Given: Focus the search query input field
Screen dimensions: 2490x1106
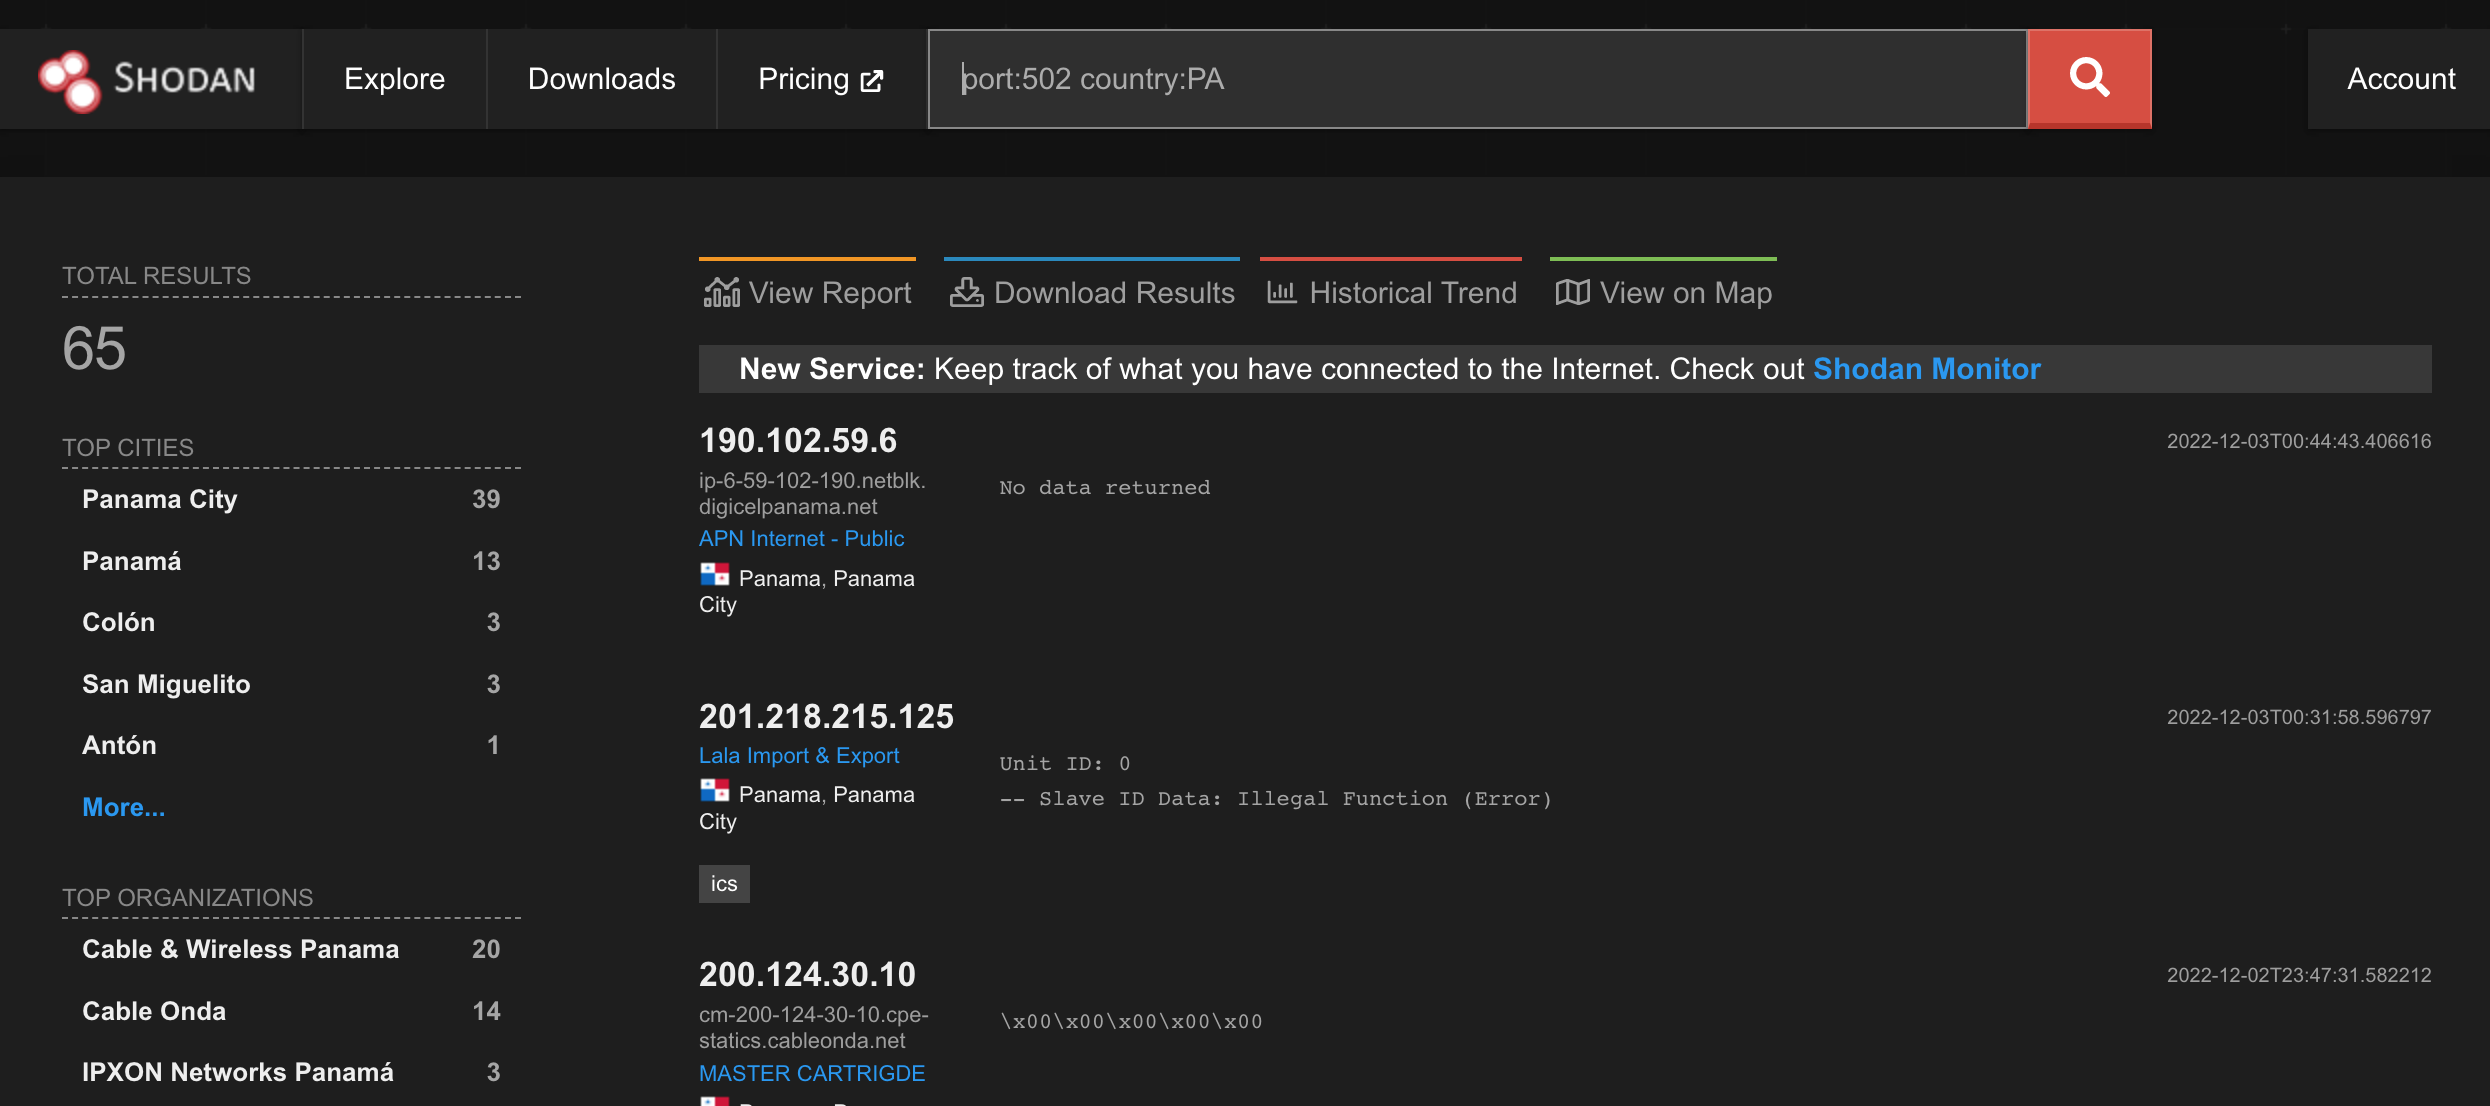Looking at the screenshot, I should (1477, 79).
